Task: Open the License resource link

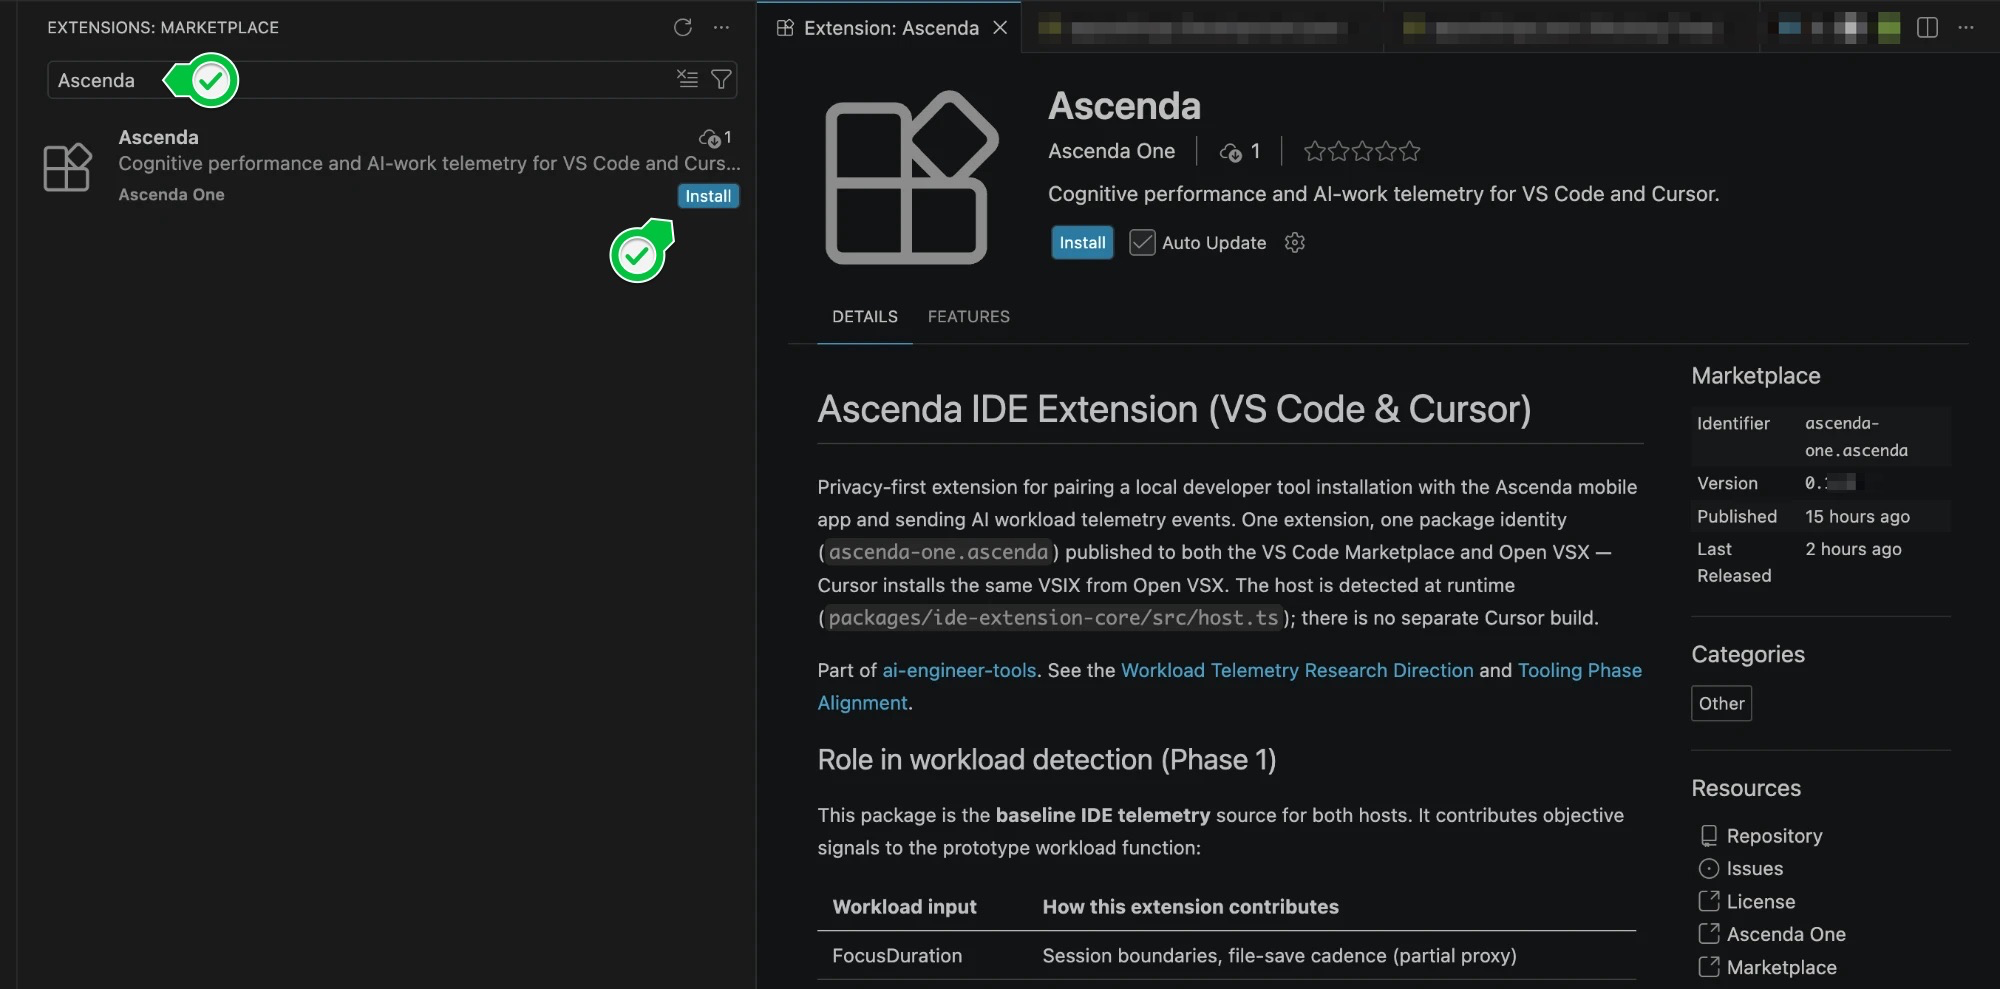Action: pos(1761,902)
